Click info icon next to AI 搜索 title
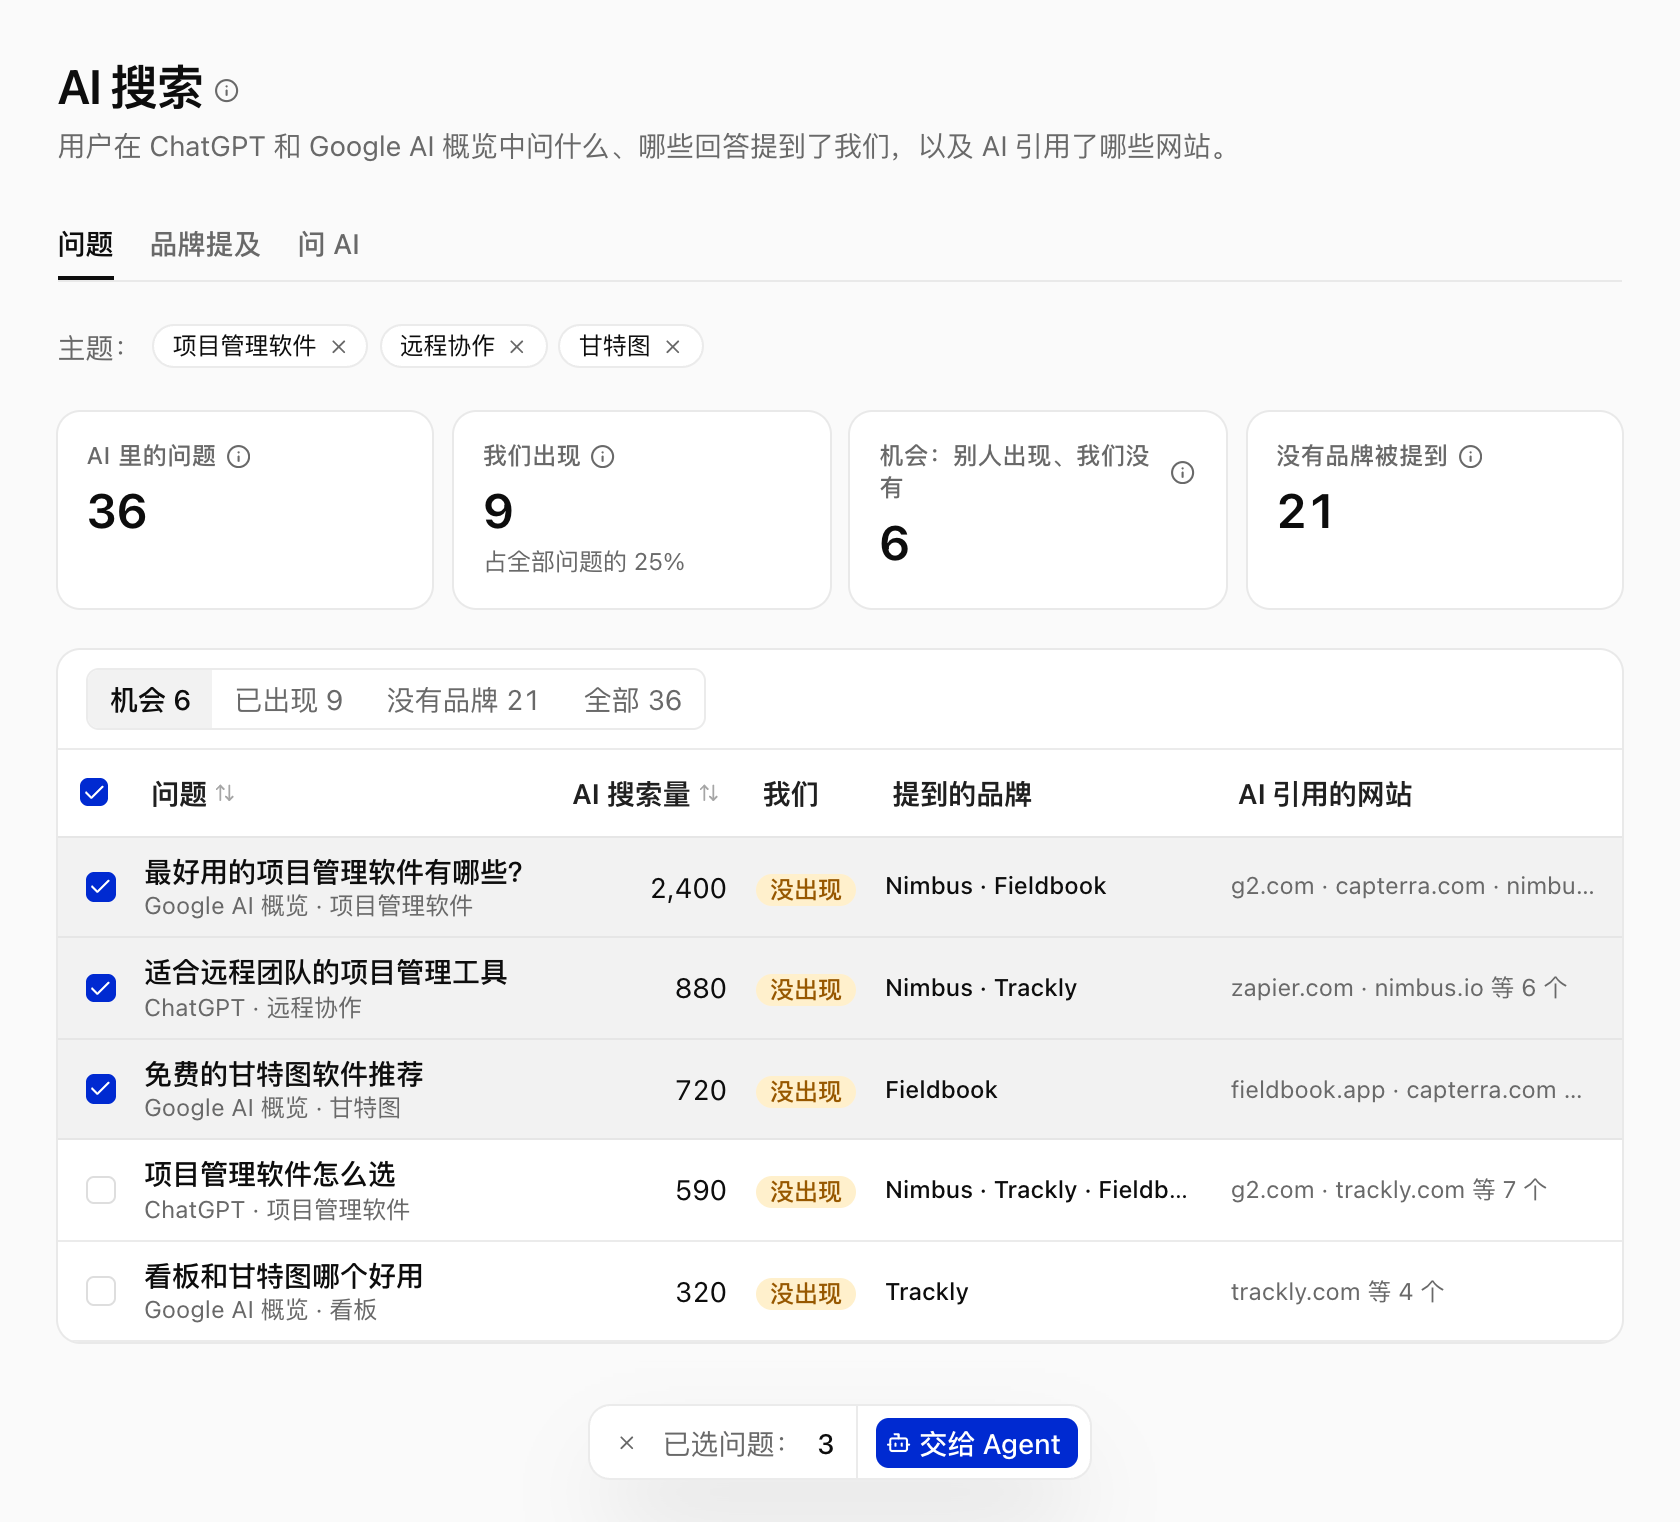Screen dimensions: 1680x1522 [x=227, y=91]
